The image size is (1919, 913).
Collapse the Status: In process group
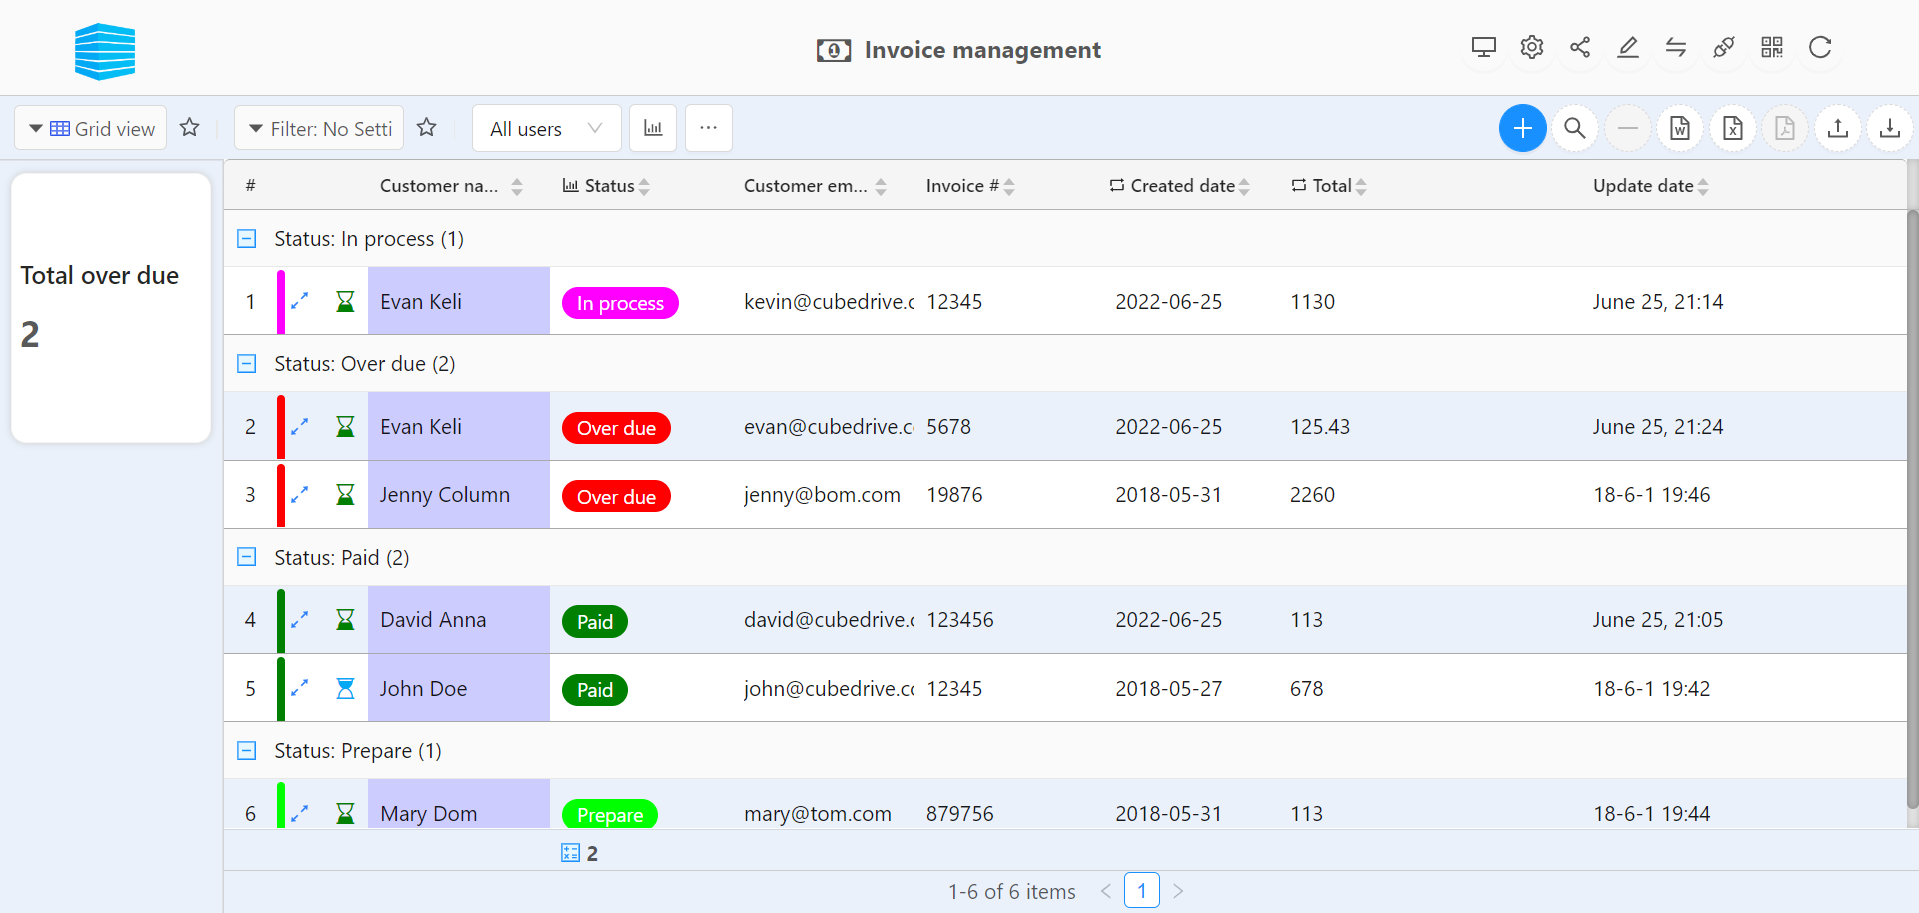[x=246, y=238]
